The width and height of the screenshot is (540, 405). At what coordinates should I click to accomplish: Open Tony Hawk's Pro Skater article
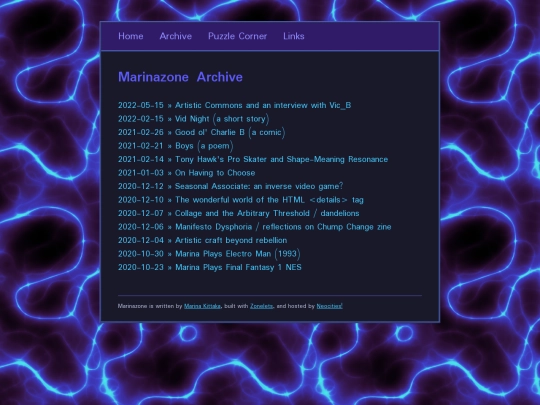(281, 159)
